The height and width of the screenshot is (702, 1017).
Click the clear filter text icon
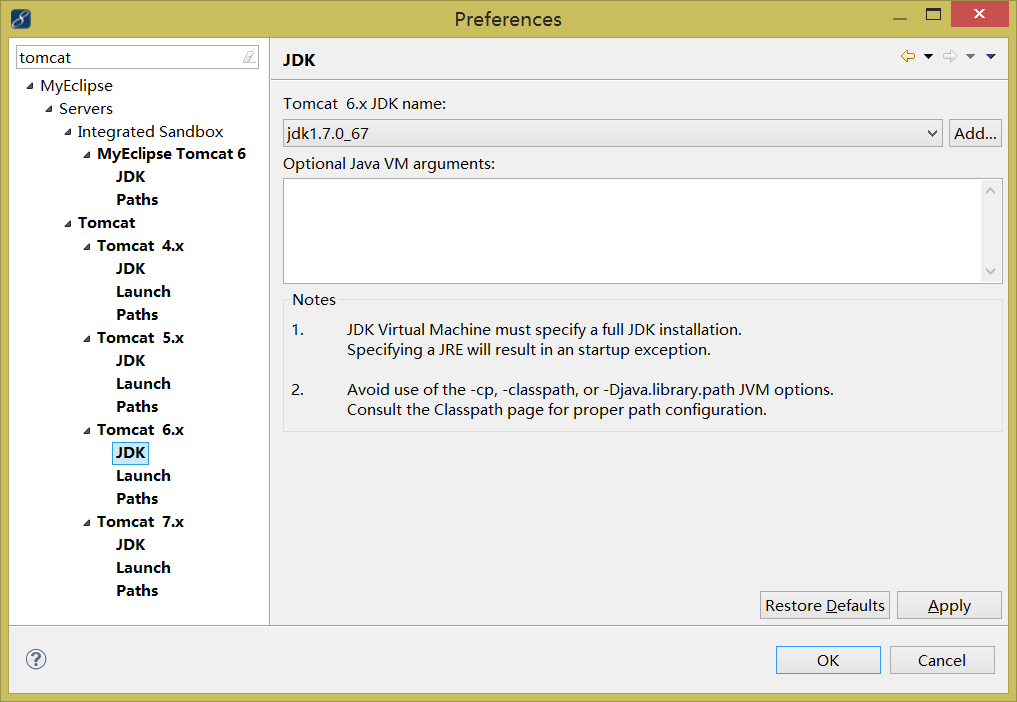(x=249, y=58)
